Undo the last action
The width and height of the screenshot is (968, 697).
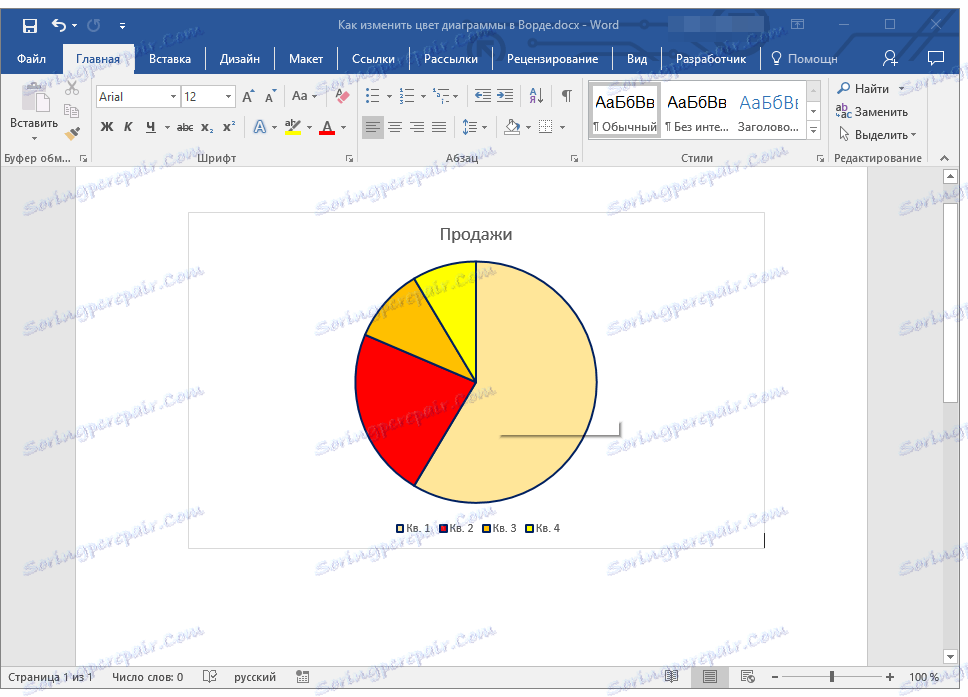click(x=59, y=25)
